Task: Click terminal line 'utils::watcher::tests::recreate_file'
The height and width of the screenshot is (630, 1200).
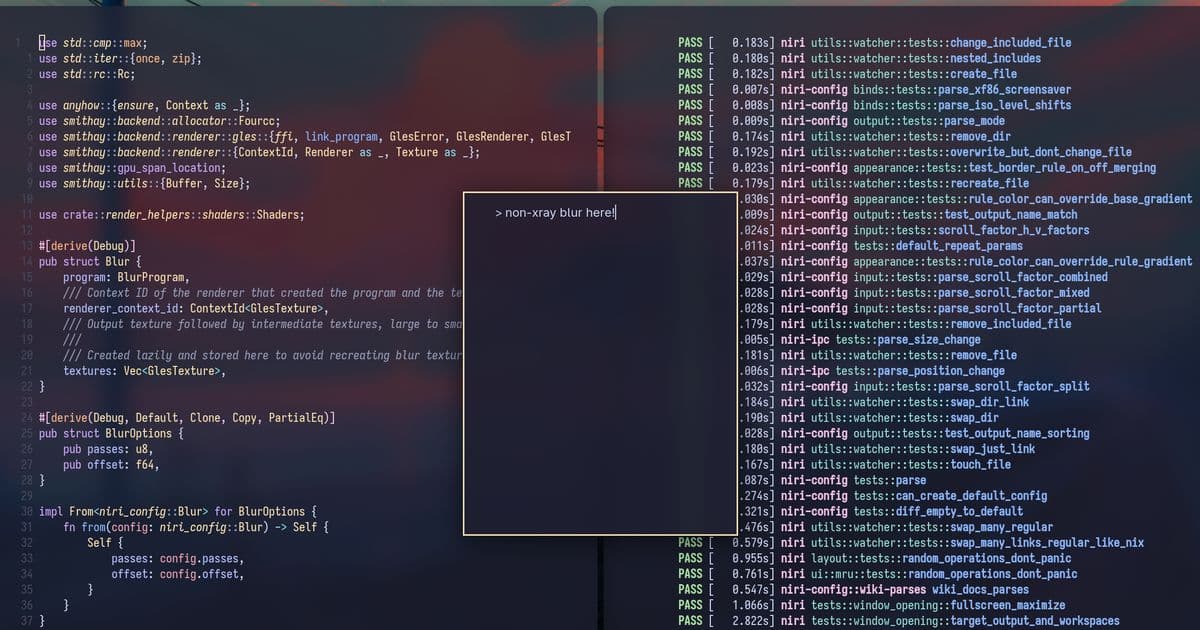Action: coord(920,184)
